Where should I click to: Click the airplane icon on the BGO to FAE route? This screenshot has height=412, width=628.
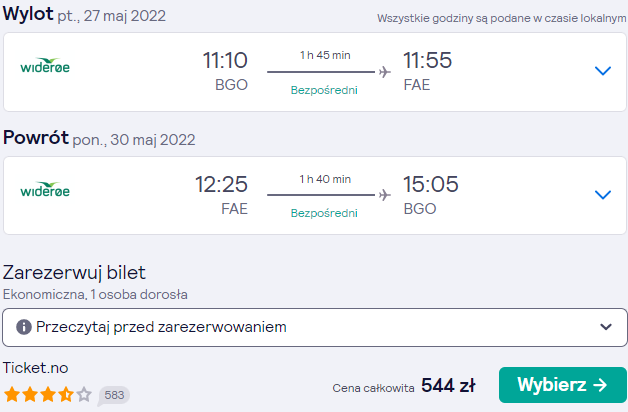click(384, 72)
